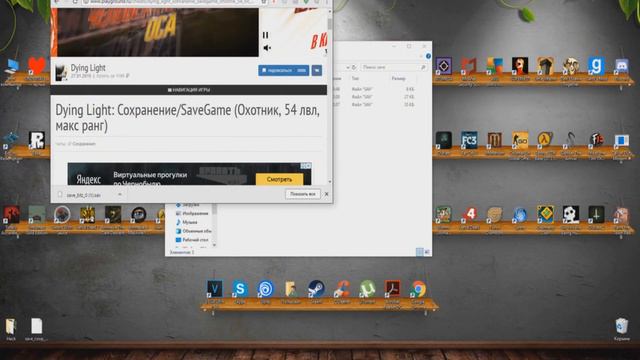The width and height of the screenshot is (640, 360).
Task: Open the red heart desktop shortcut
Action: tap(36, 65)
